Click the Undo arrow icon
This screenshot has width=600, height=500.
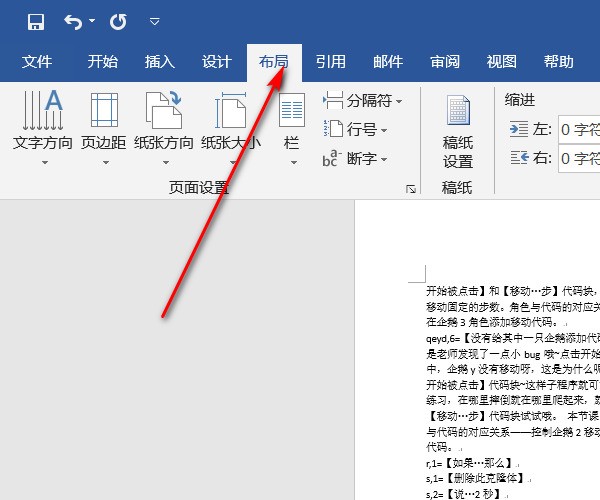pos(74,21)
